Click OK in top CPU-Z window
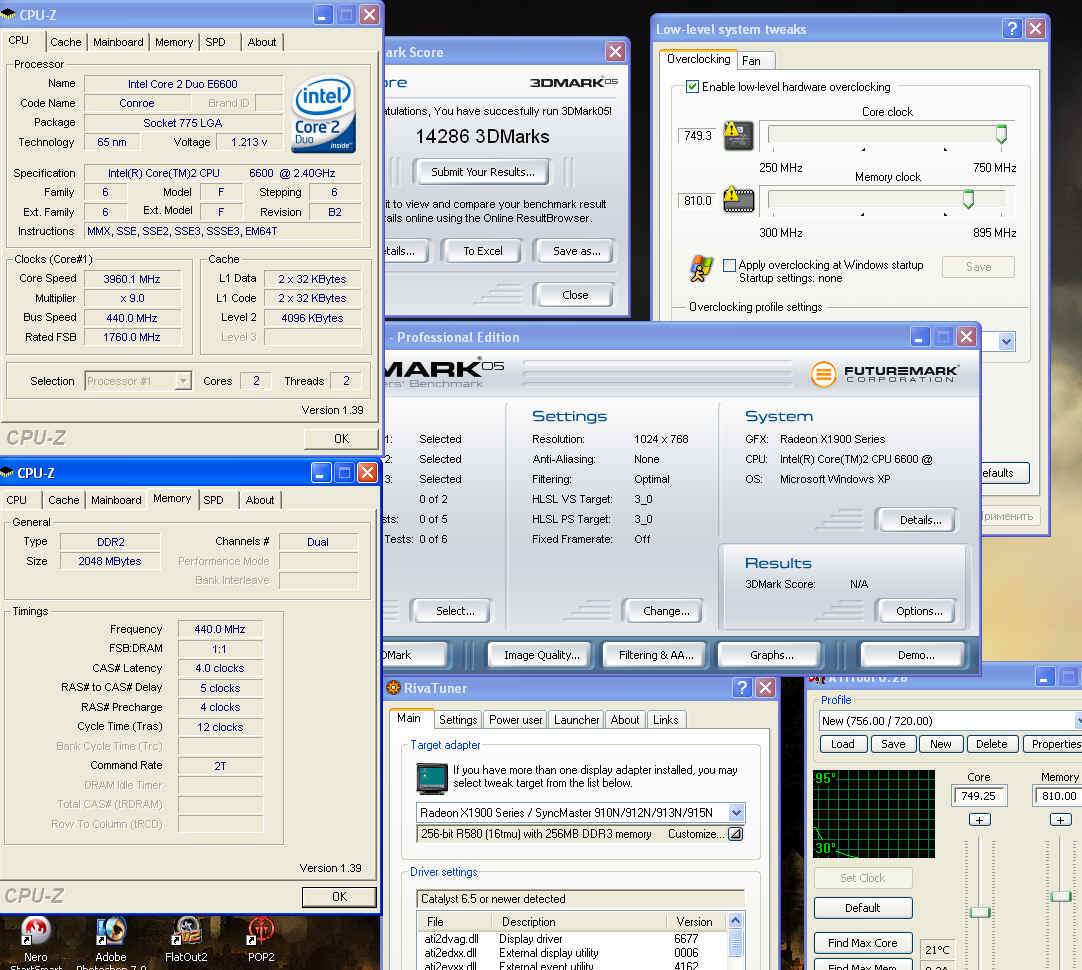 pos(341,439)
